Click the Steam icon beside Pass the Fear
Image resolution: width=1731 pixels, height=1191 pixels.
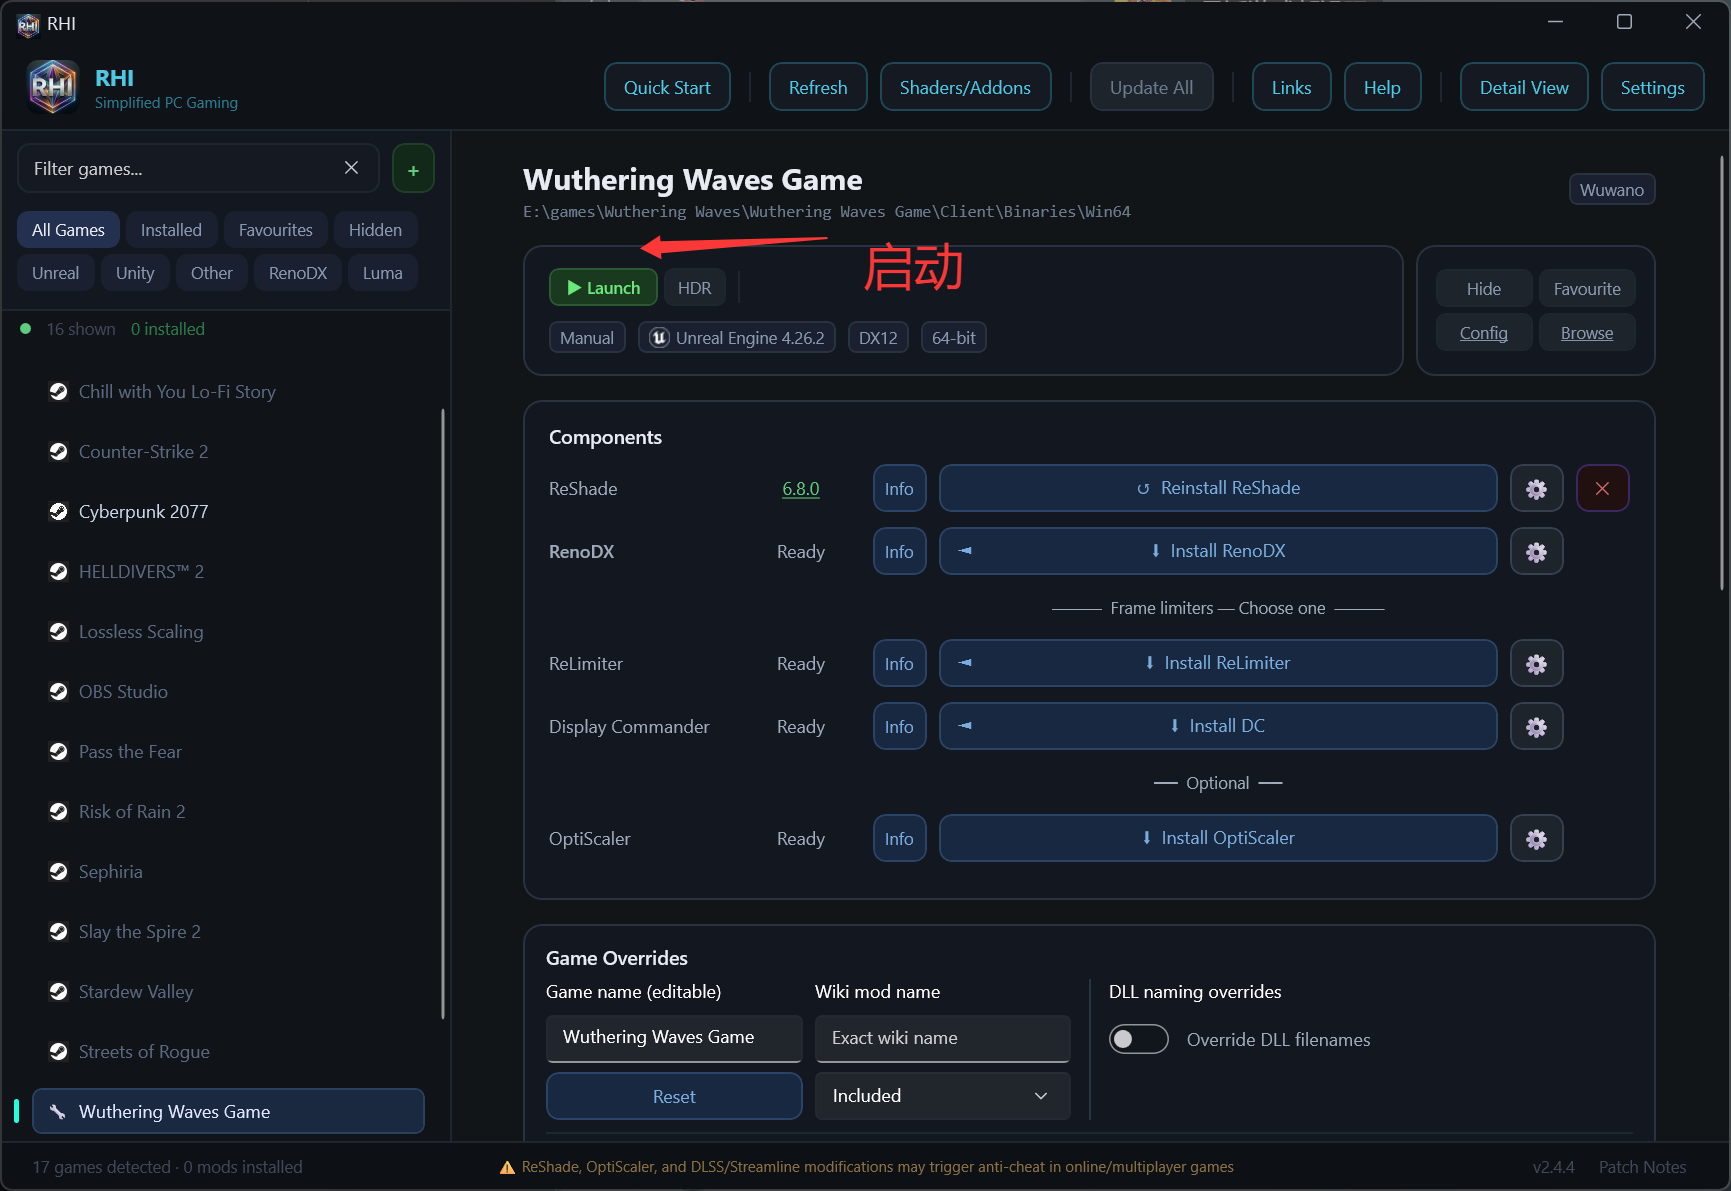click(x=58, y=752)
